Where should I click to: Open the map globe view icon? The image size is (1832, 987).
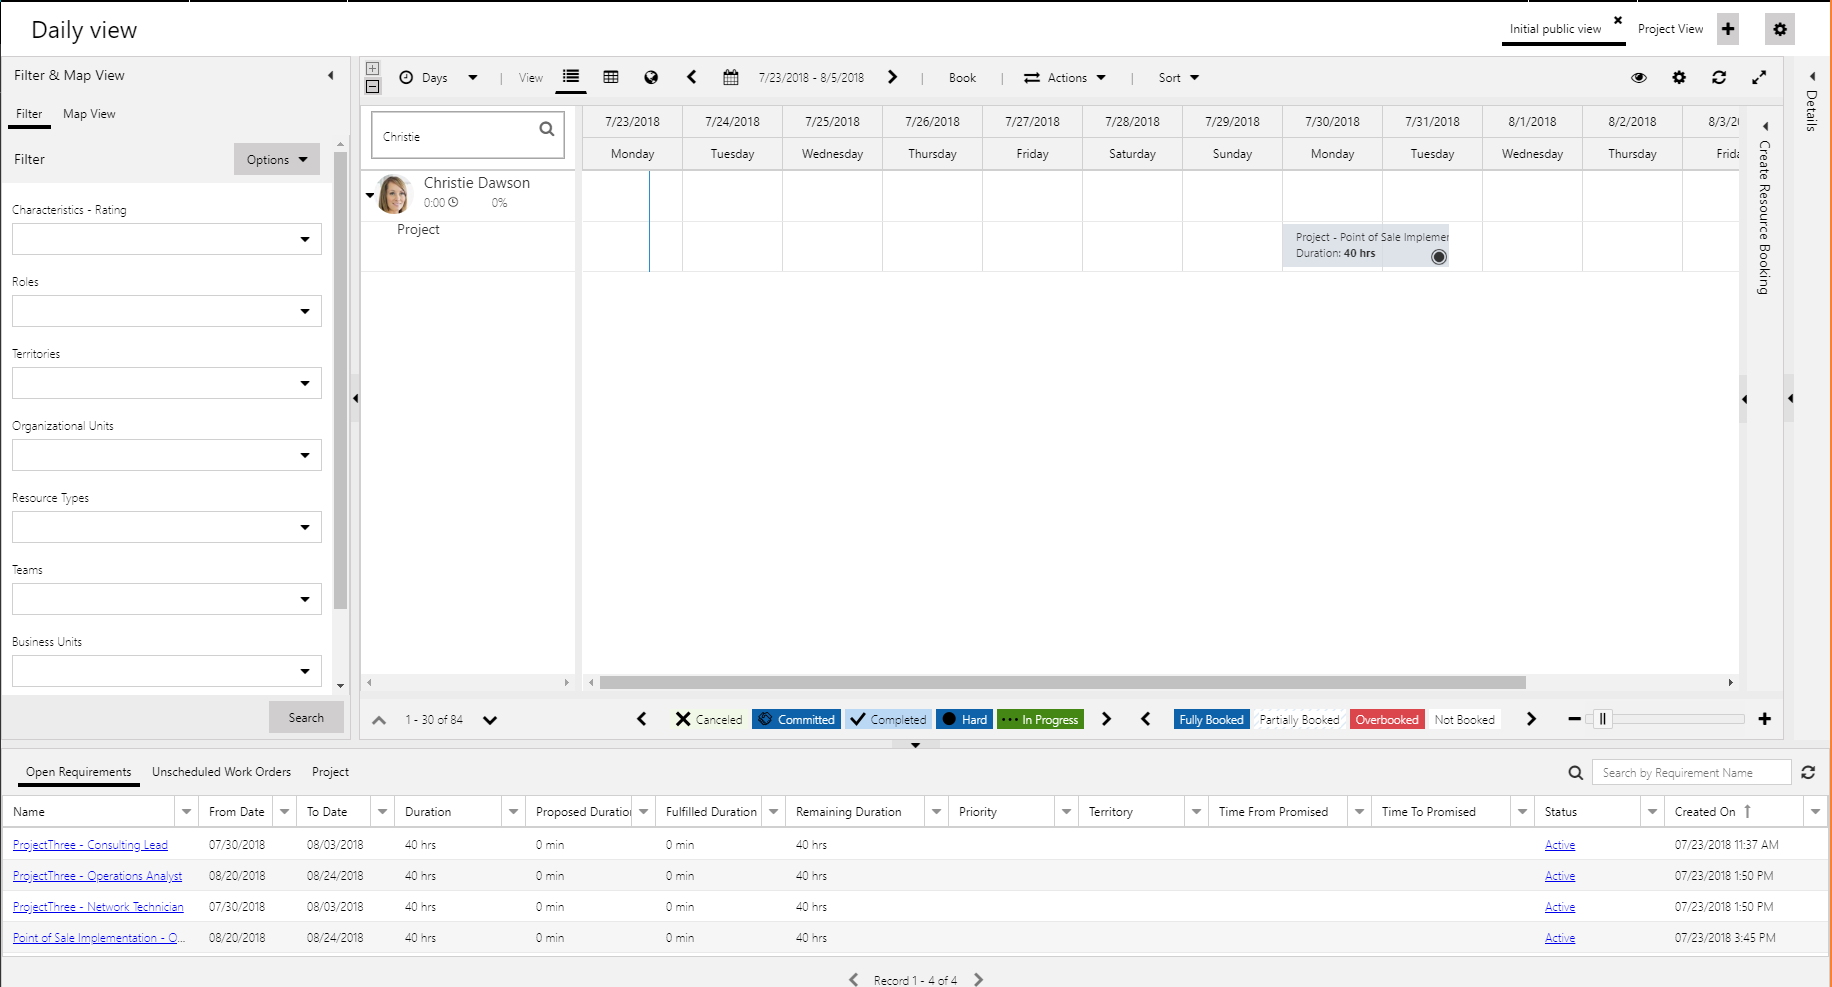coord(651,77)
